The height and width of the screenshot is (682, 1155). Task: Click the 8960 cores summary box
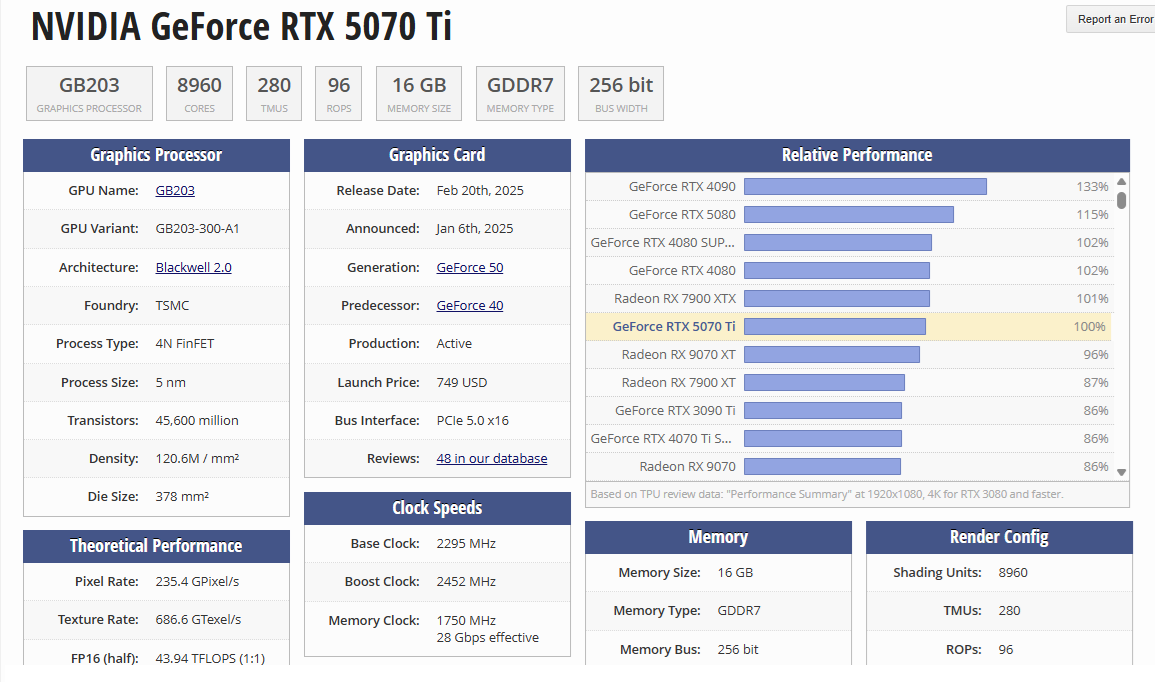[x=200, y=94]
